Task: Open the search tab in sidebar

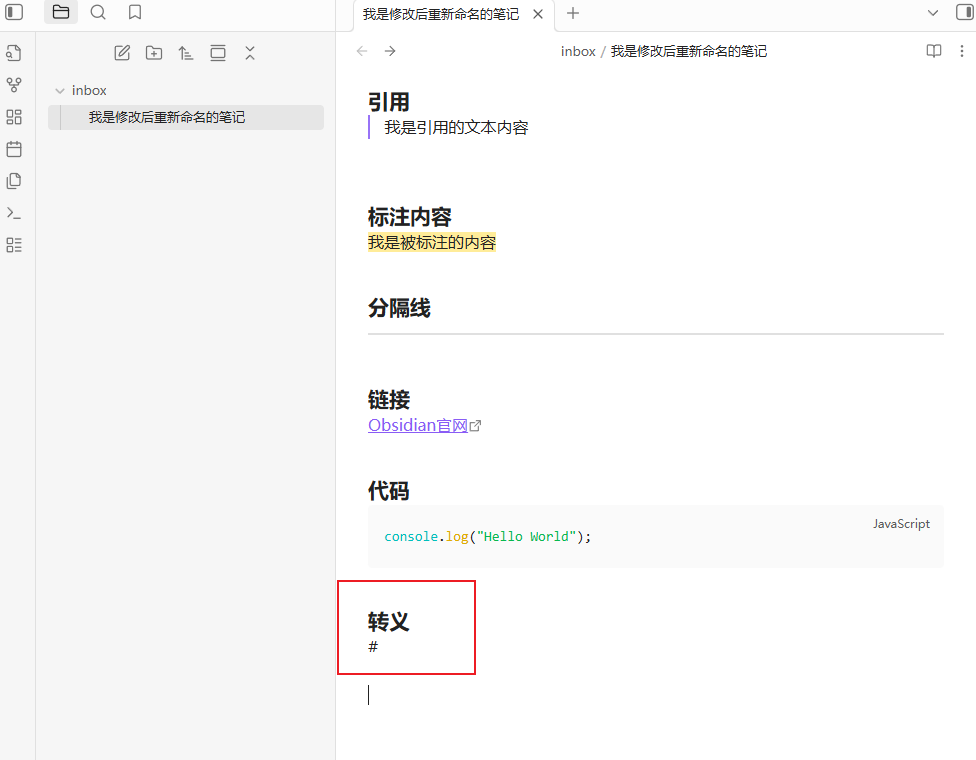Action: [98, 13]
